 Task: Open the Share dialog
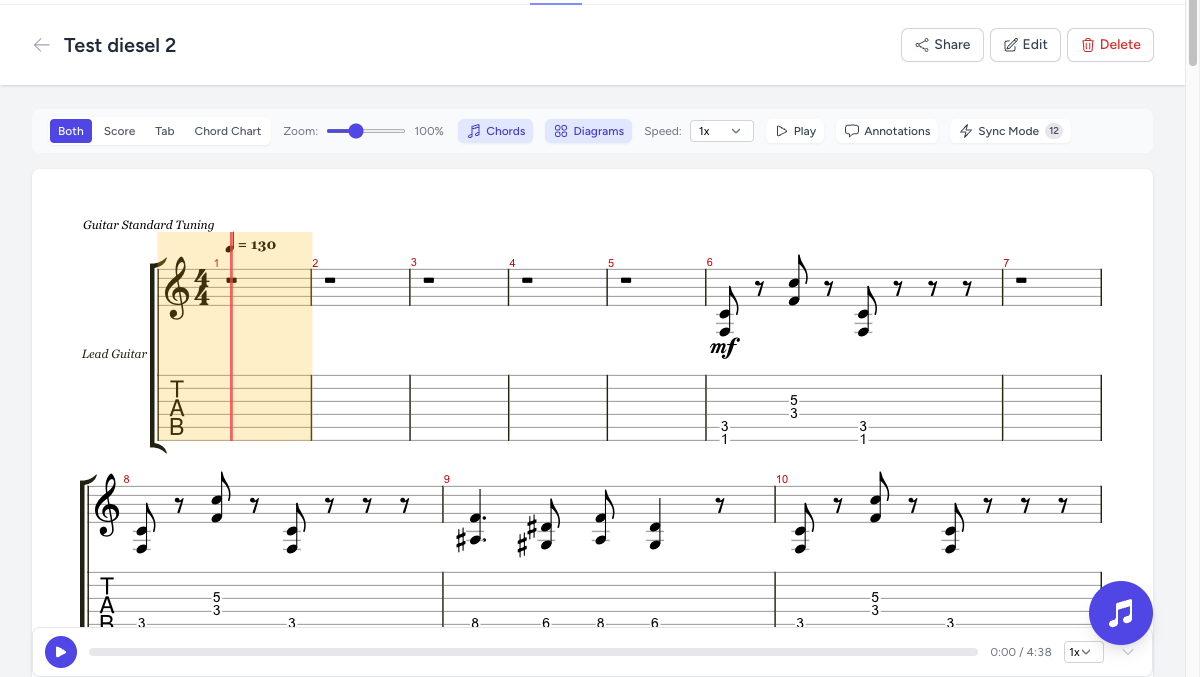click(941, 44)
